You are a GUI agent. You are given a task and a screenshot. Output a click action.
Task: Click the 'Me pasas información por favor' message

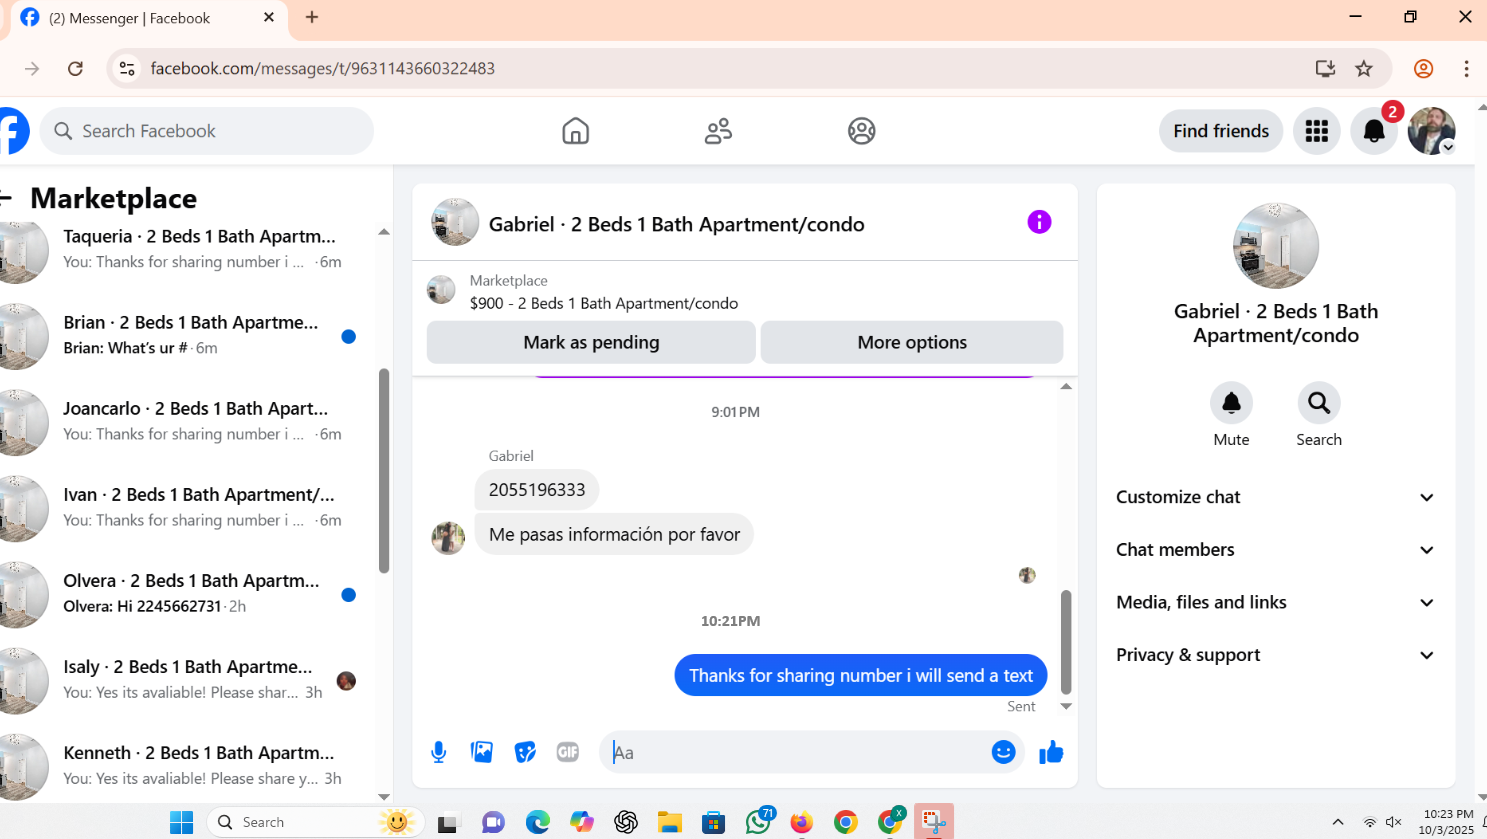click(614, 535)
